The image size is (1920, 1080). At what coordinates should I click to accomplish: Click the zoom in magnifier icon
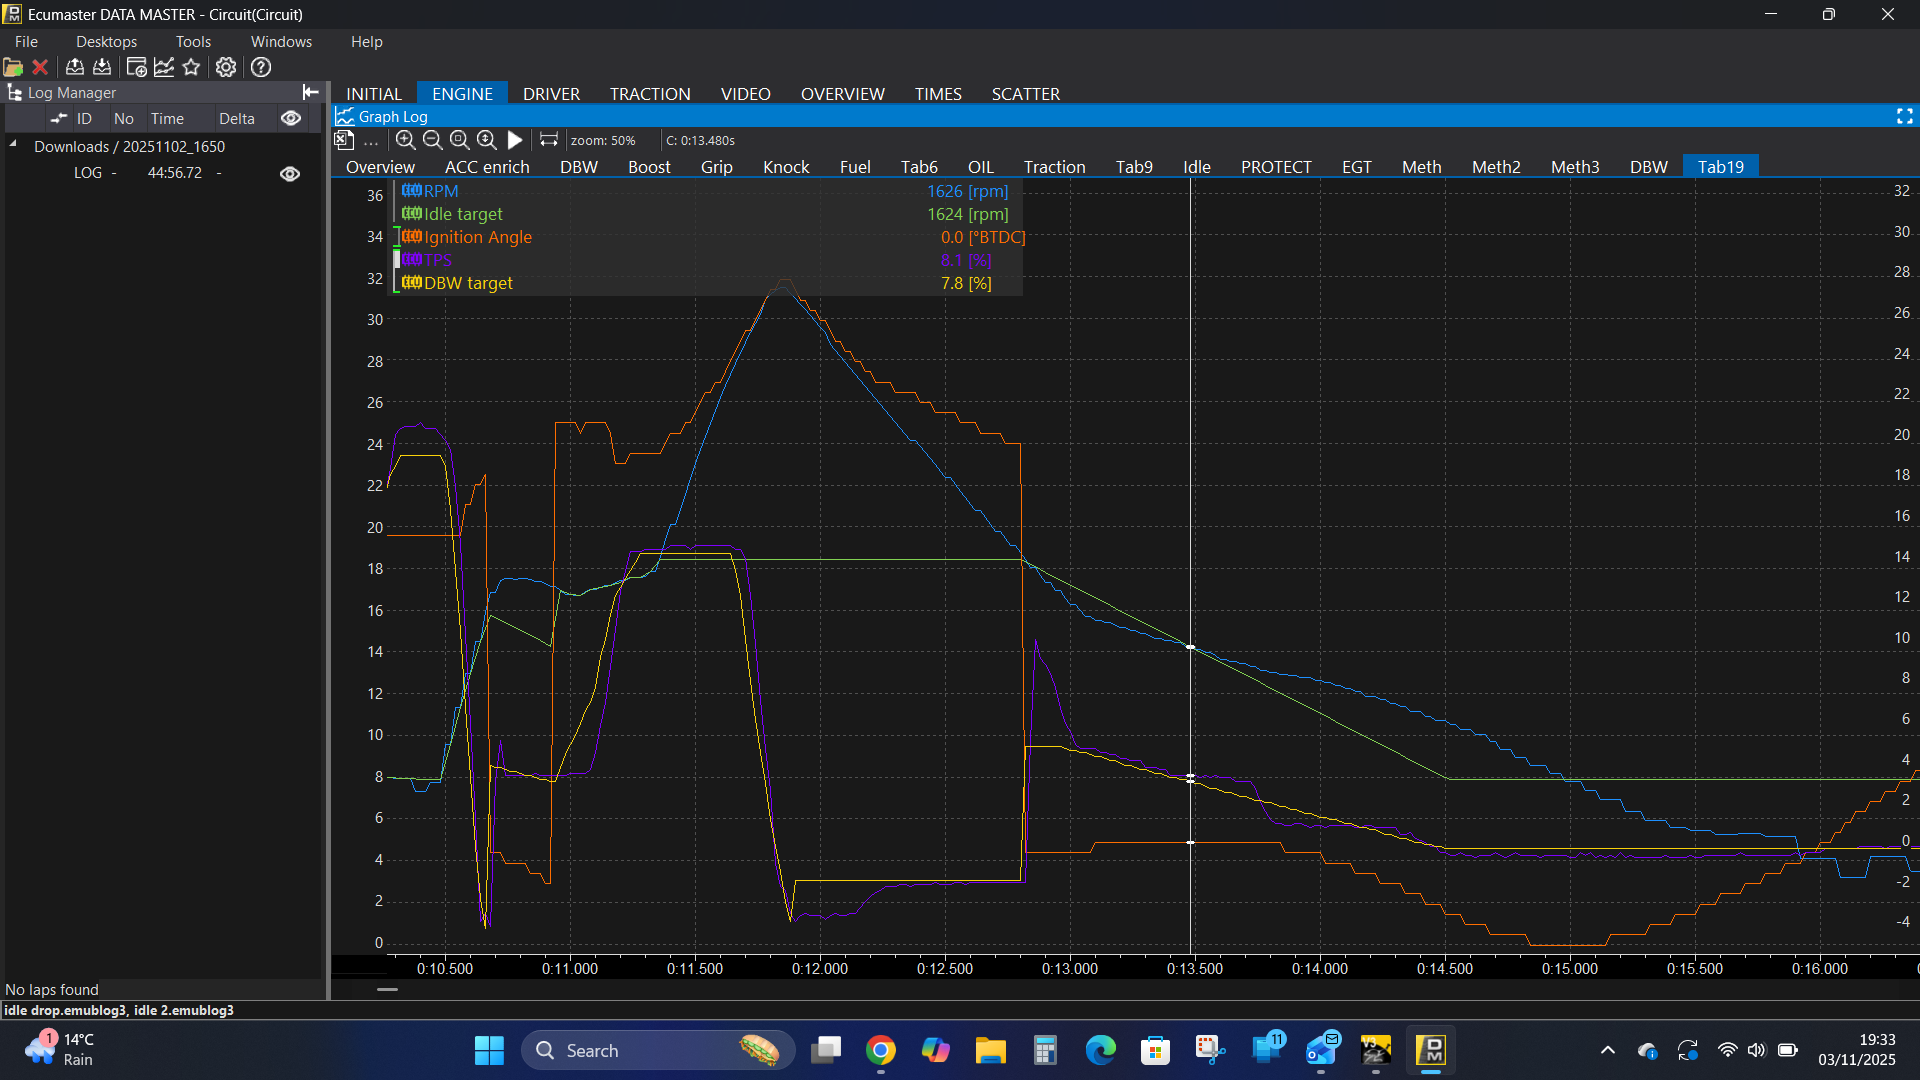click(x=405, y=140)
